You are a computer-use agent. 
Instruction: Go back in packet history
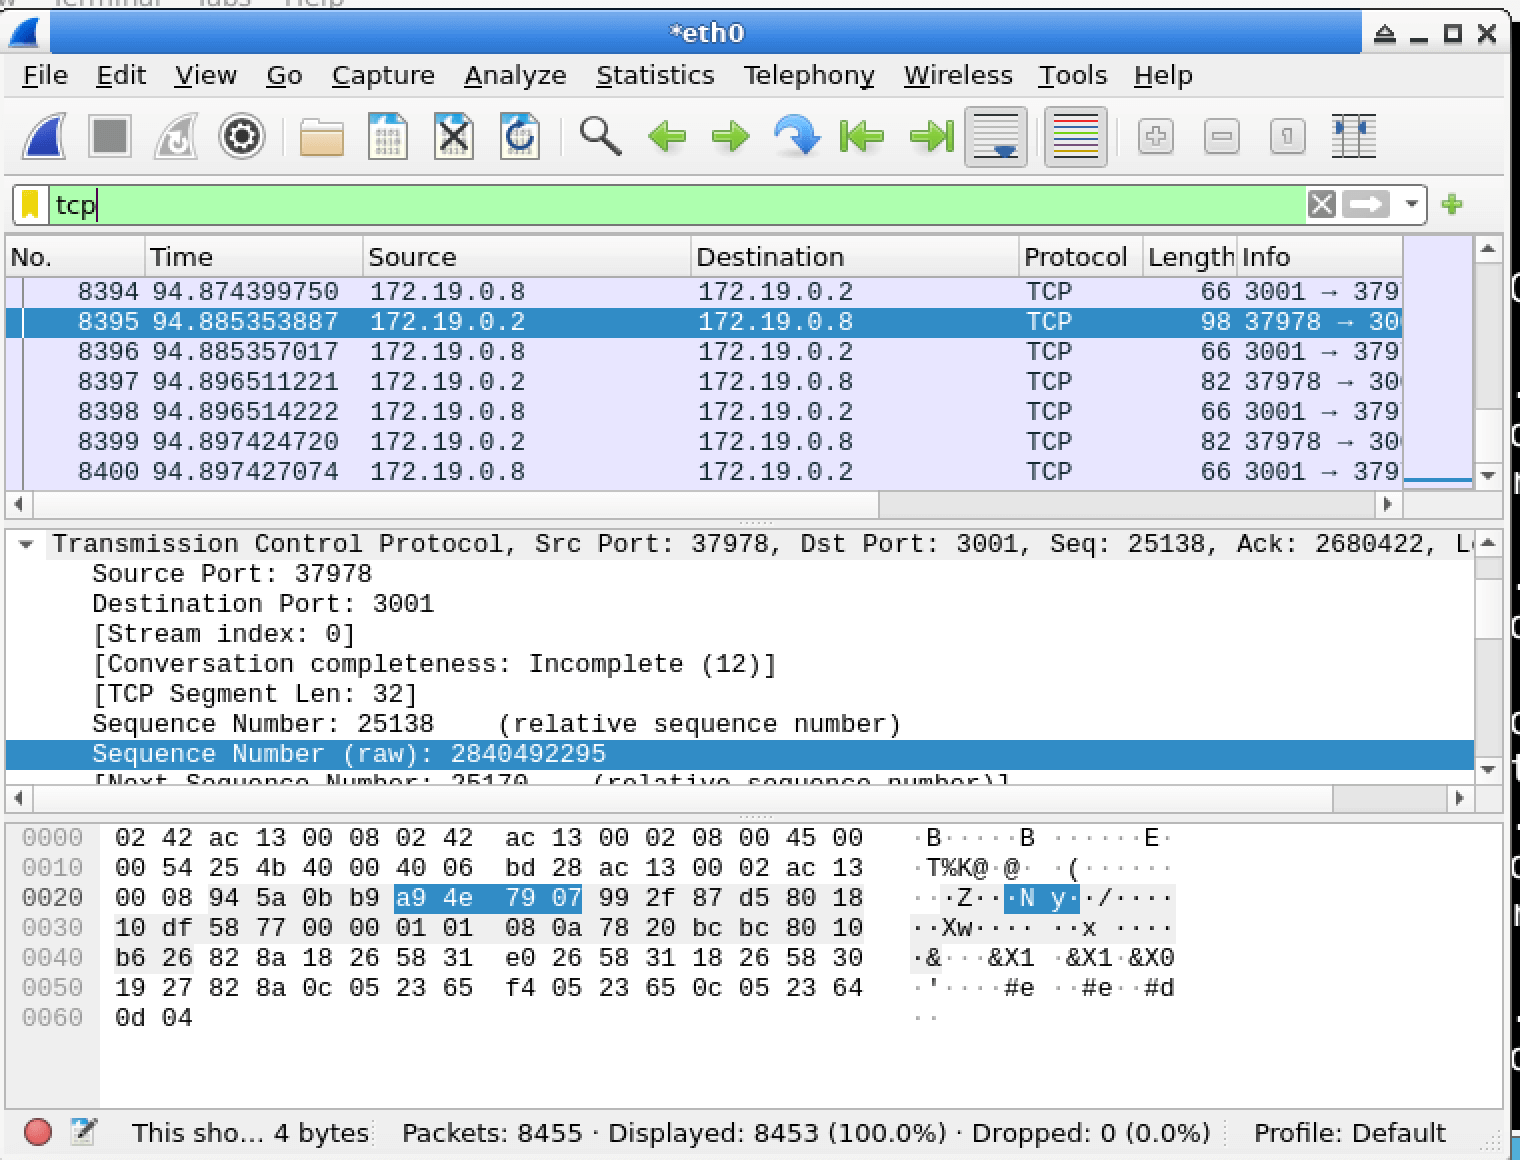666,136
